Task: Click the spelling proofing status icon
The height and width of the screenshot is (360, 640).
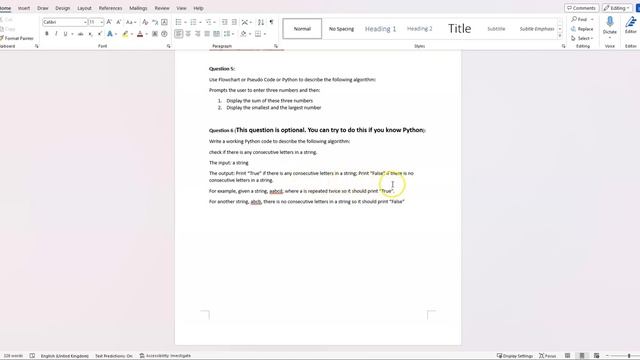Action: 32,356
